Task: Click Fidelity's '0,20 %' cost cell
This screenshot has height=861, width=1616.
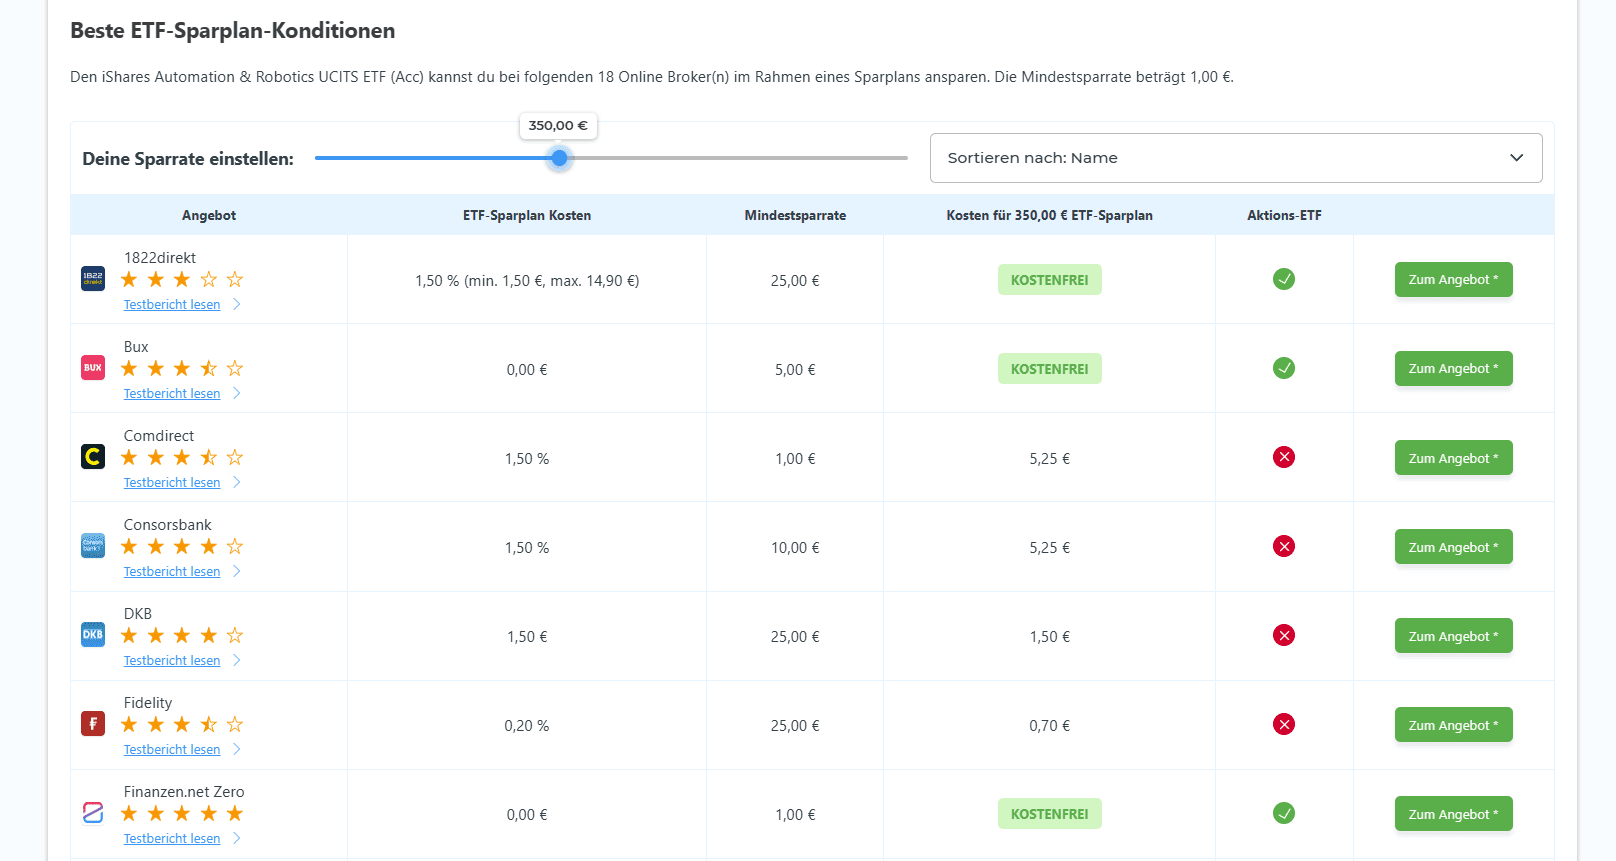Action: click(x=527, y=726)
